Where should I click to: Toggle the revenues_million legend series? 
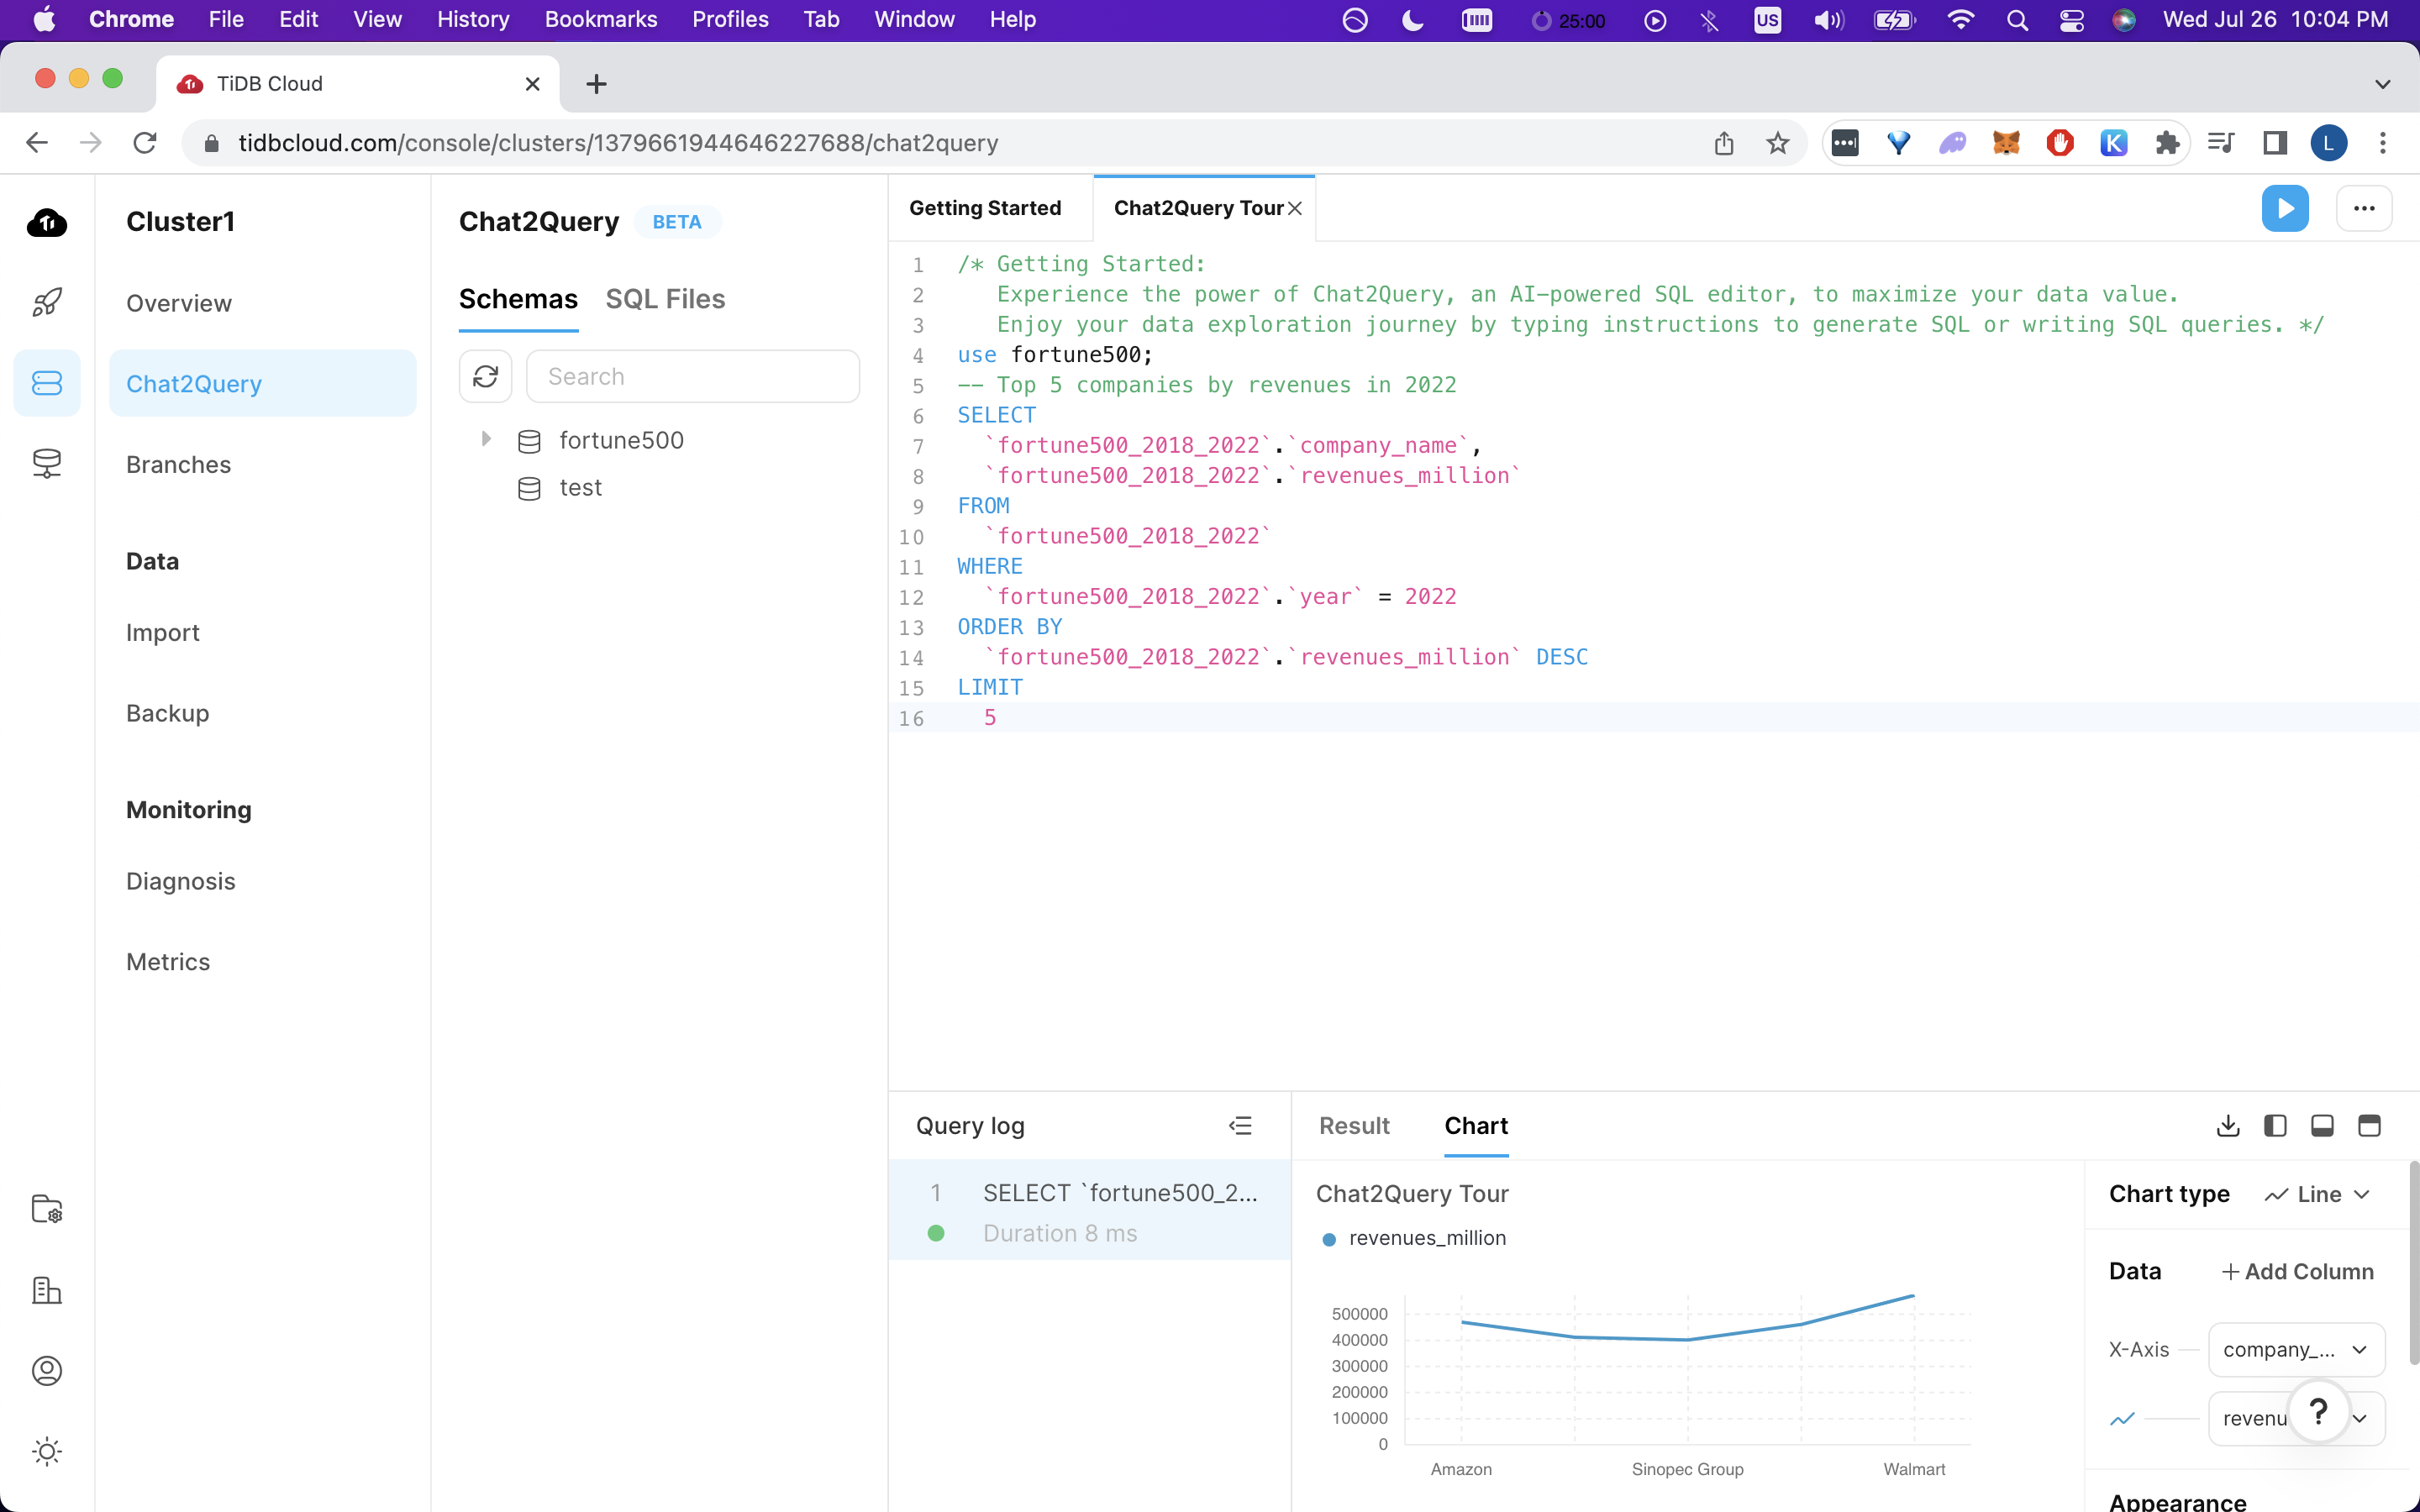1414,1238
